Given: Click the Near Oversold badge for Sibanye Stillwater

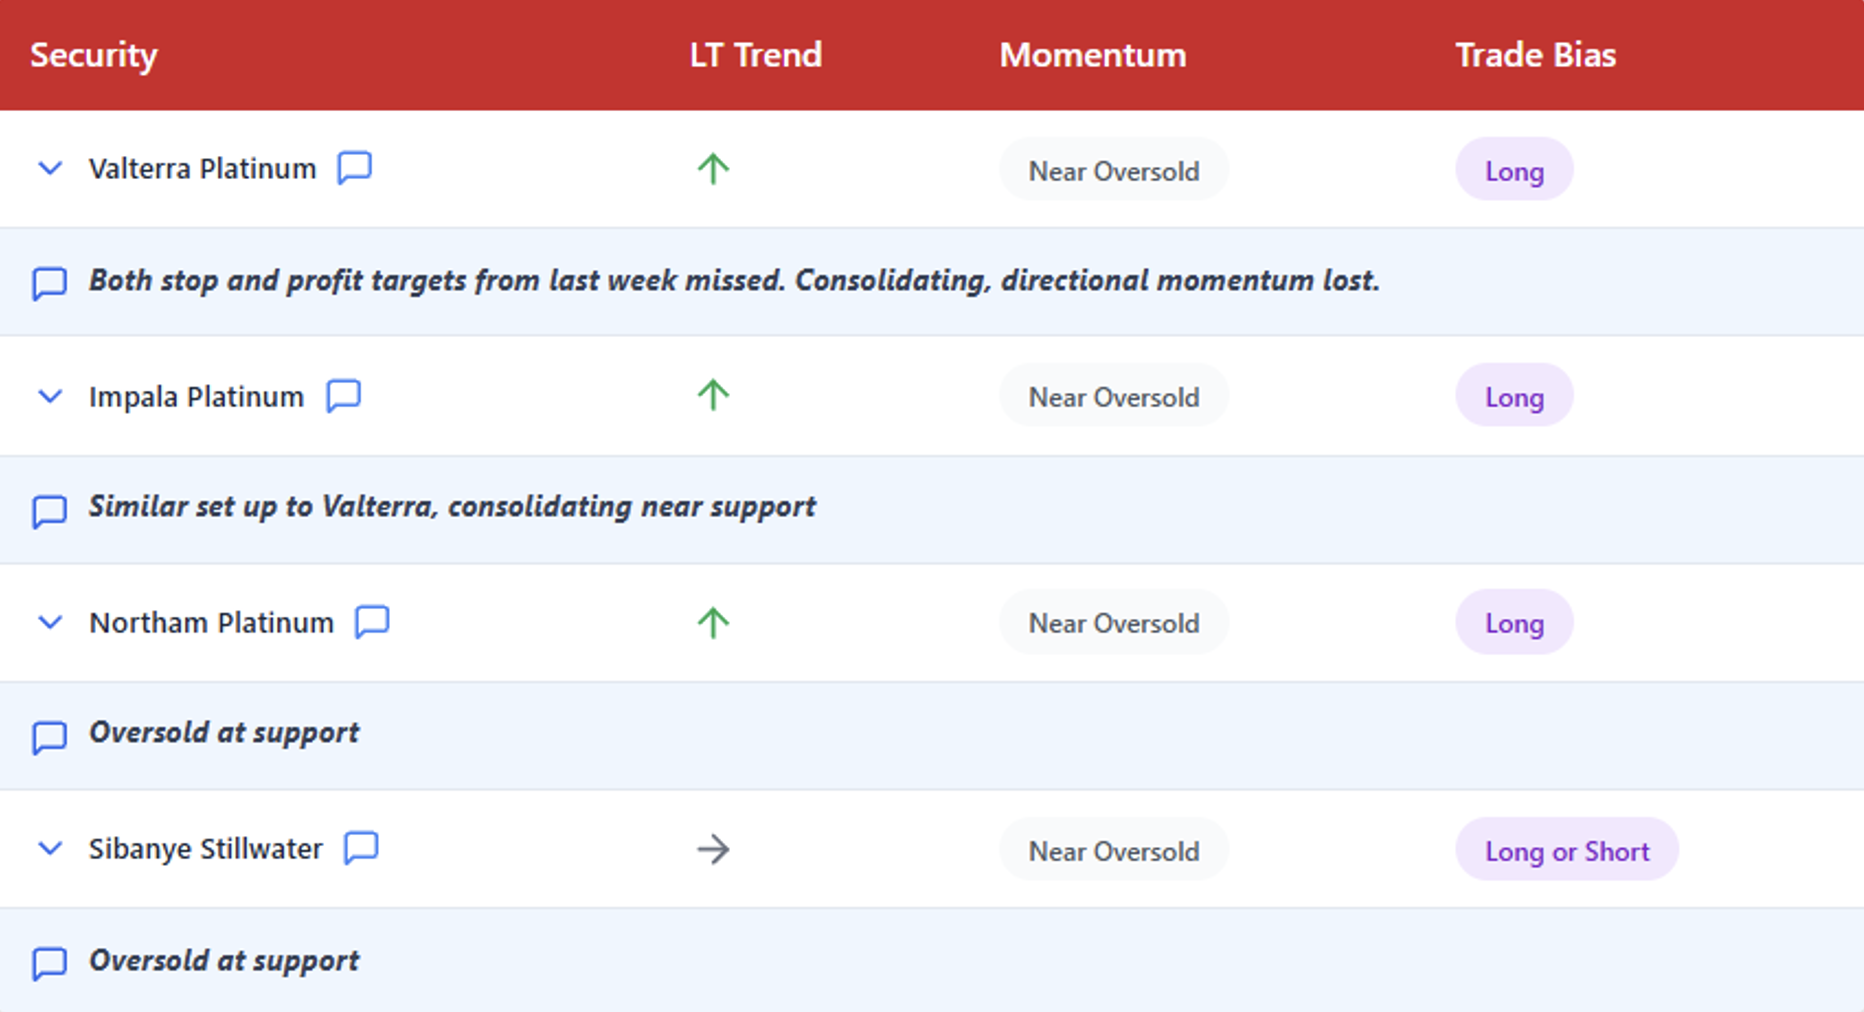Looking at the screenshot, I should point(1114,850).
